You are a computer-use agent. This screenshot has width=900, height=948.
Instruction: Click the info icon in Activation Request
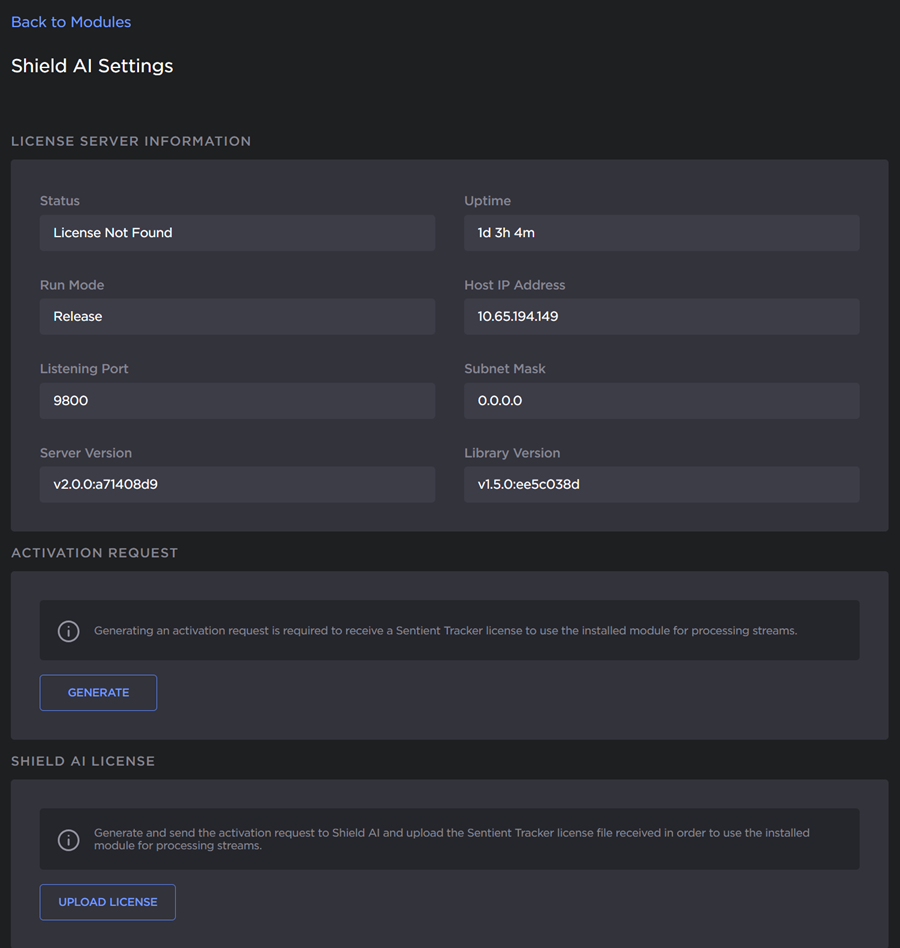tap(68, 631)
